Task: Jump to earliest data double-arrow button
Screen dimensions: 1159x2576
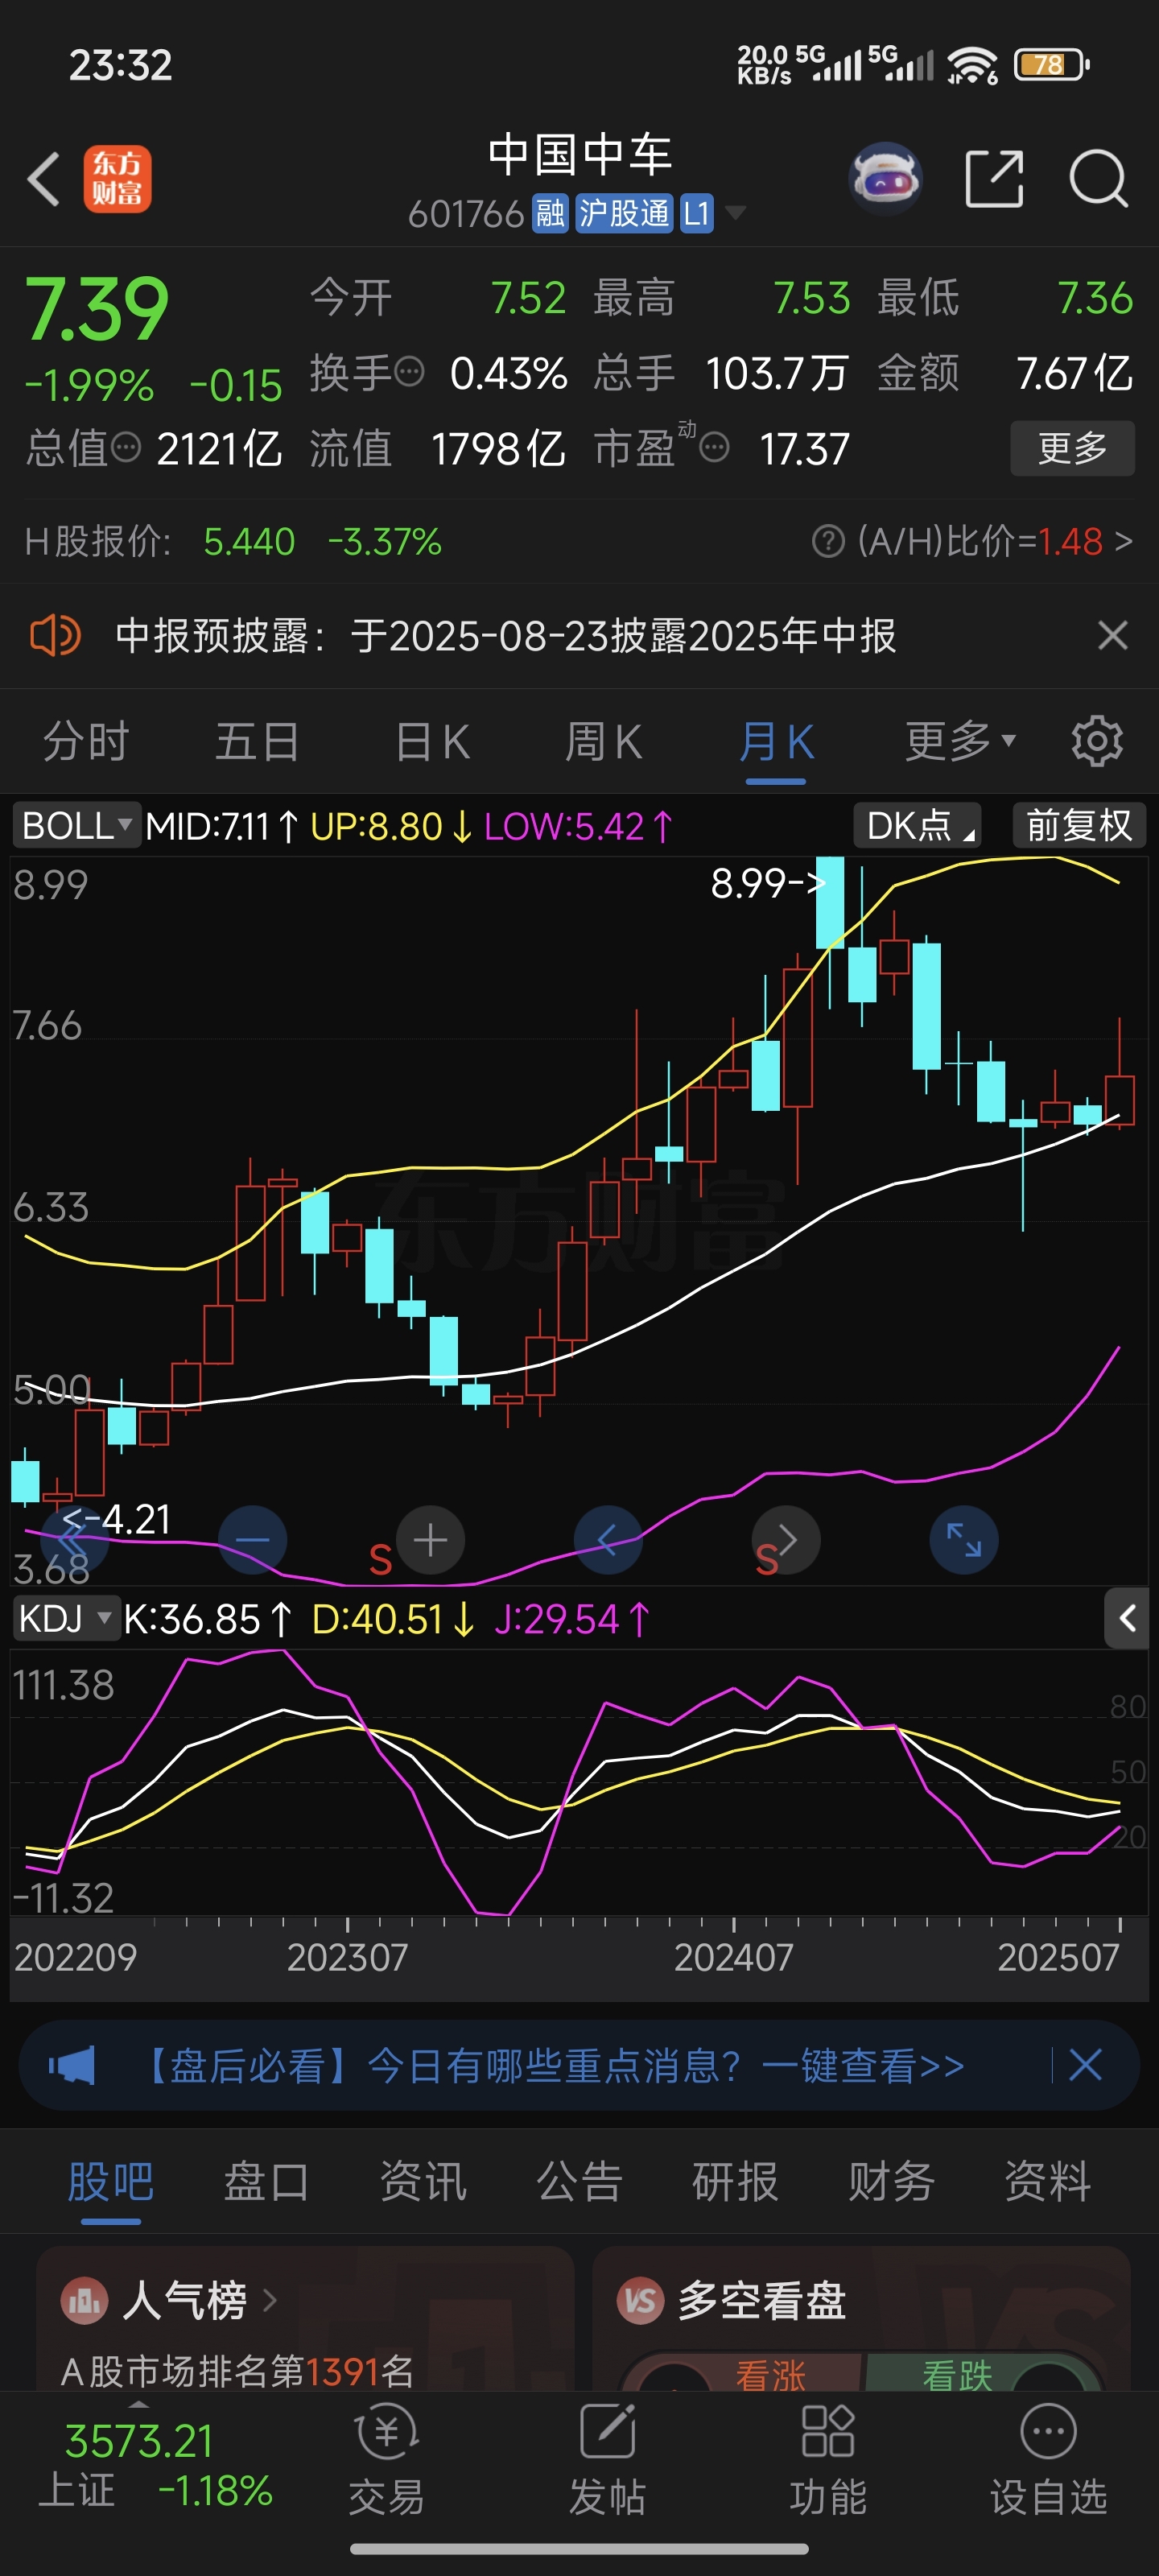Action: pyautogui.click(x=76, y=1540)
